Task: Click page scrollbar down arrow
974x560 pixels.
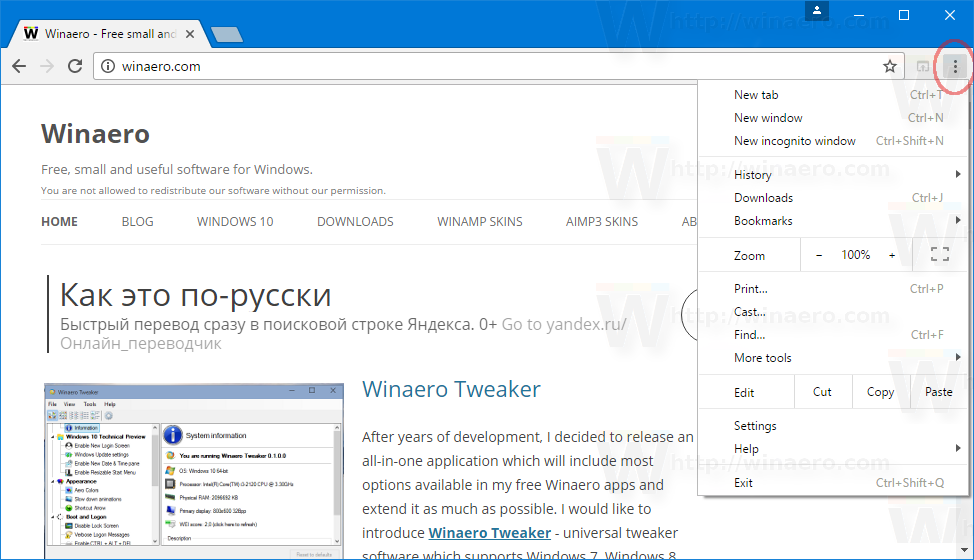Action: (x=964, y=549)
